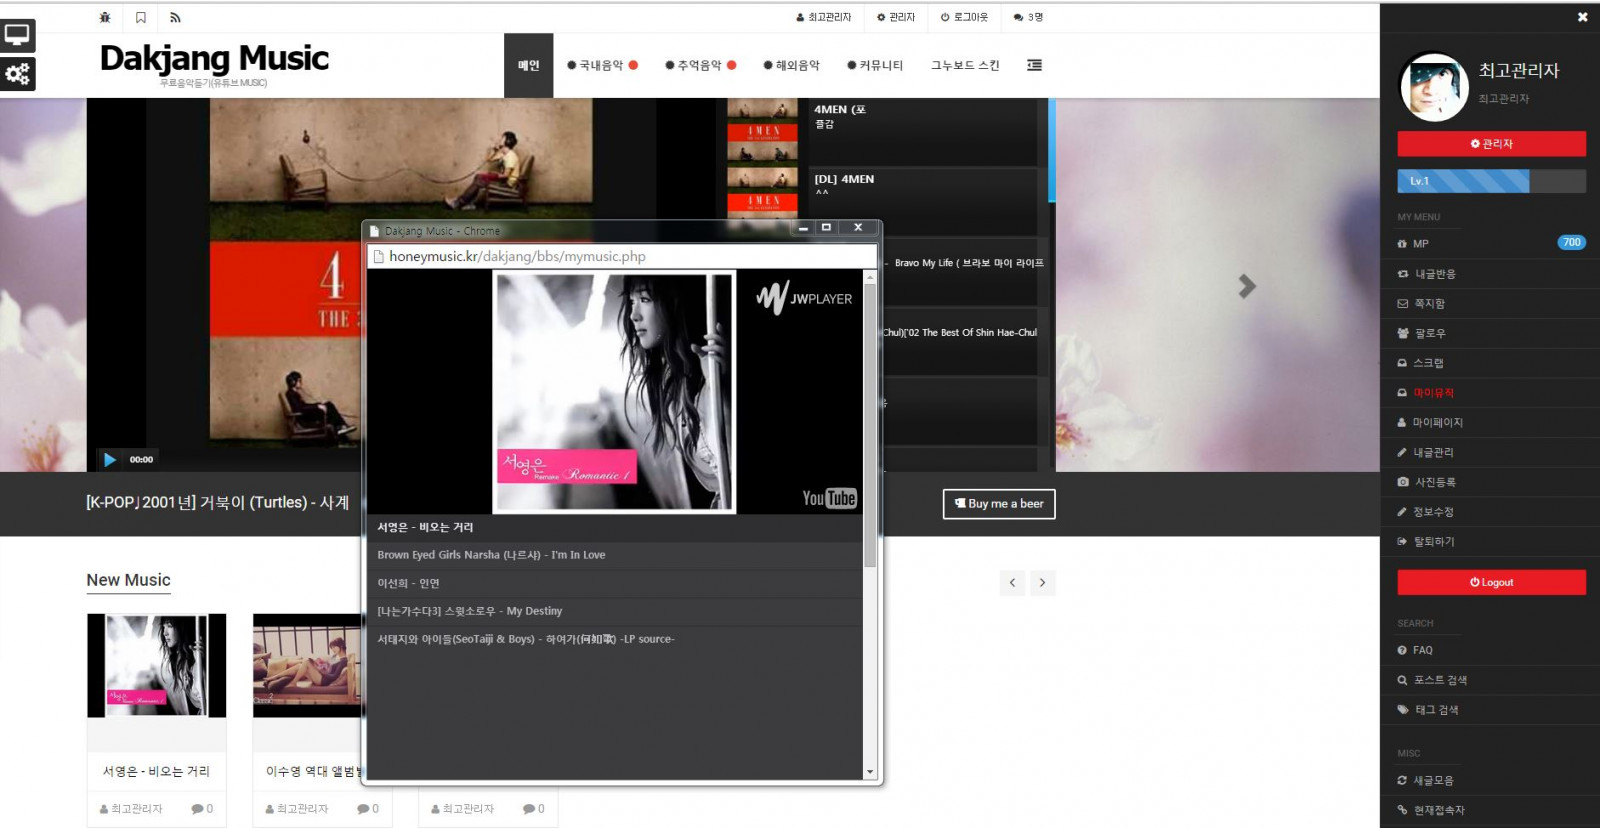Select Bravo My Life in background playlist
1600x828 pixels.
pos(968,263)
